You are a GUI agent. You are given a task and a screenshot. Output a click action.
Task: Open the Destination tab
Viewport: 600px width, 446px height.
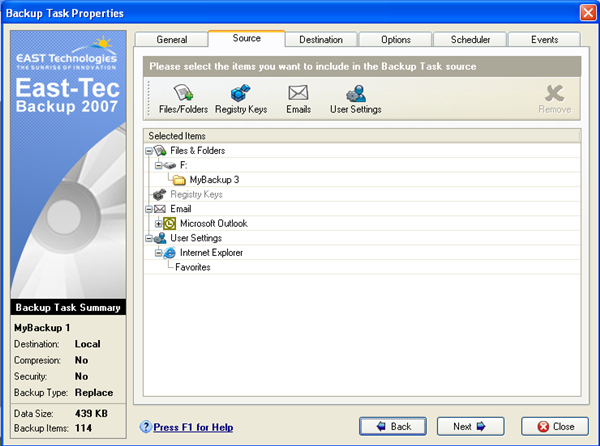(x=321, y=39)
